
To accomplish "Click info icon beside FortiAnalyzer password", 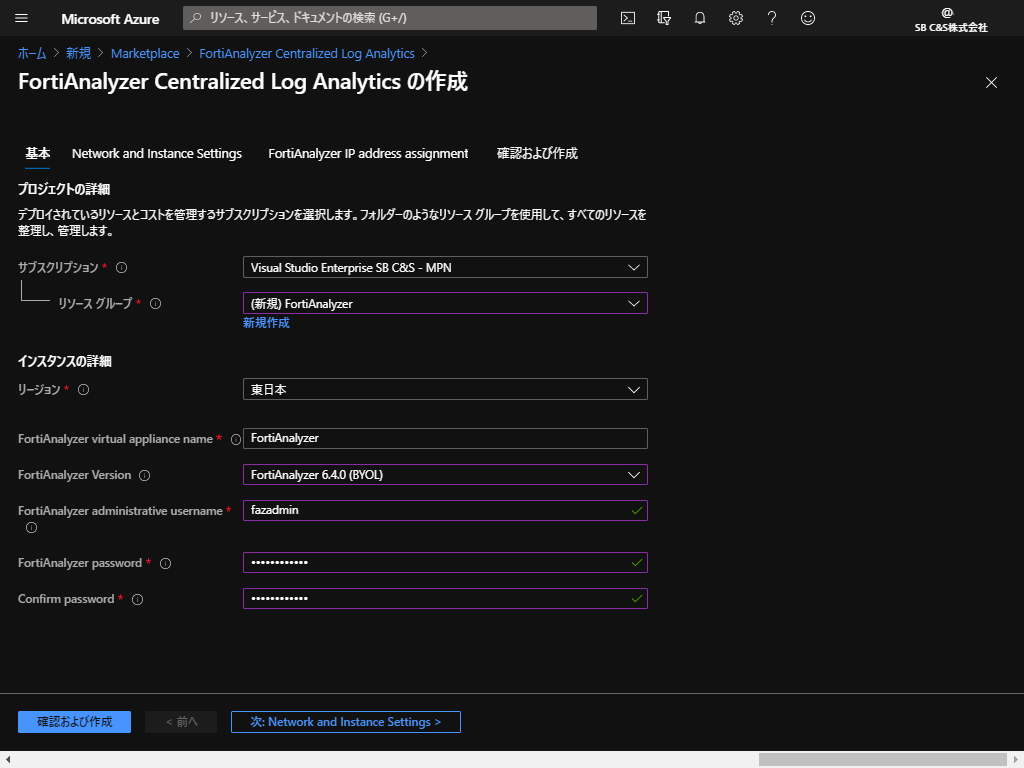I will pyautogui.click(x=165, y=564).
